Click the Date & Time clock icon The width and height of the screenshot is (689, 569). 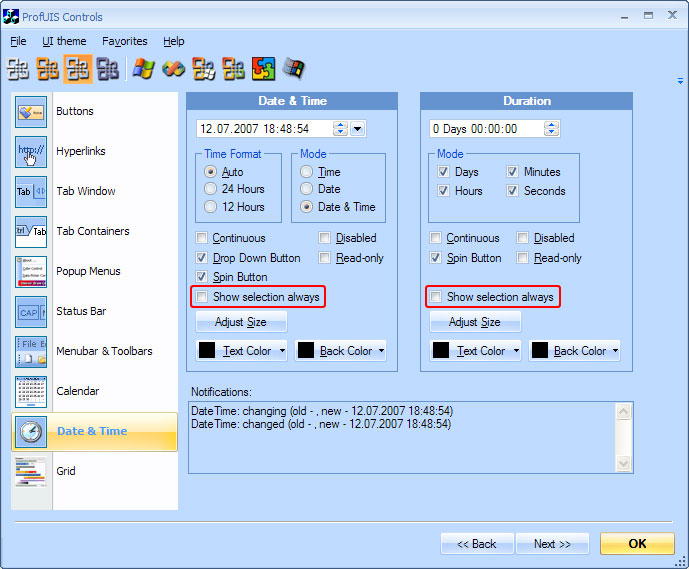pos(31,431)
